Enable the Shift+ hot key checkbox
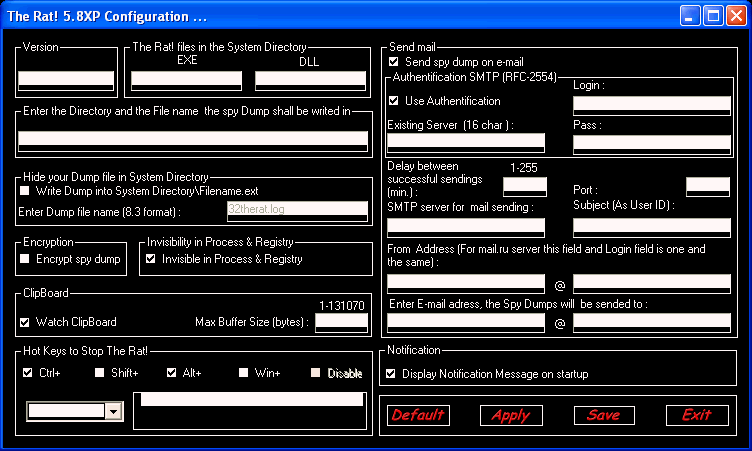Viewport: 752px width, 451px height. [100, 373]
